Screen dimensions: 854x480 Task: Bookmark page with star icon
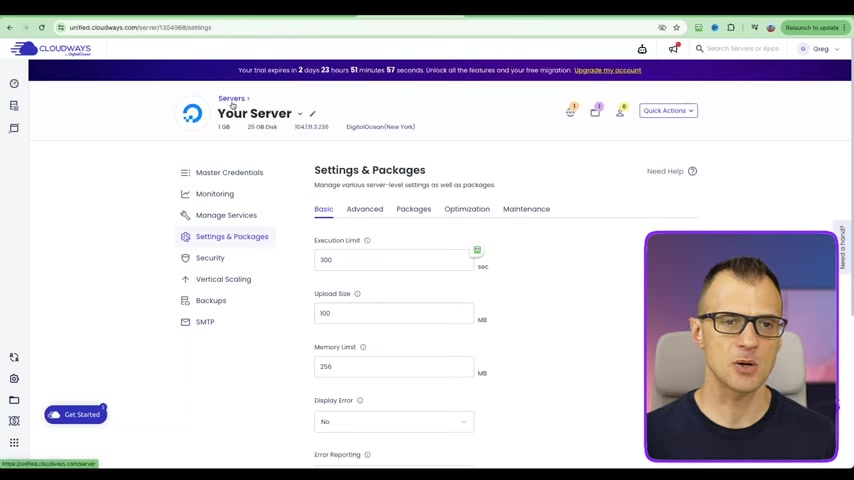click(676, 27)
